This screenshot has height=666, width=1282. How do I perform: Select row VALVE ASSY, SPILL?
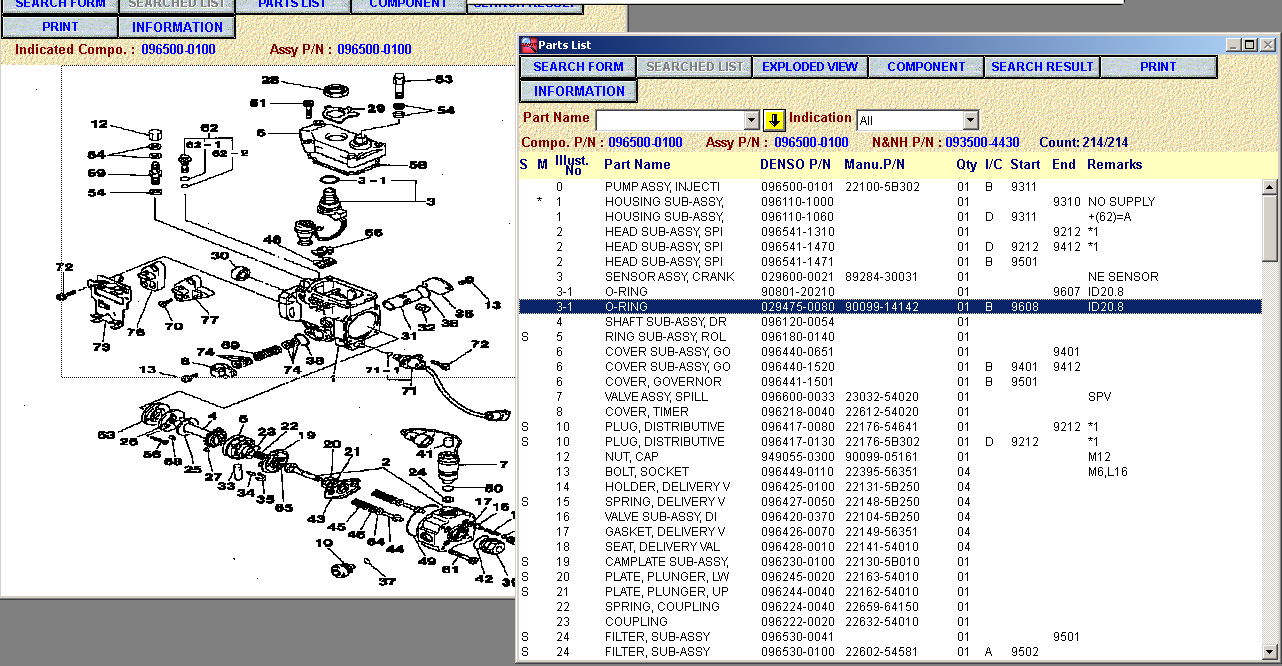point(890,397)
